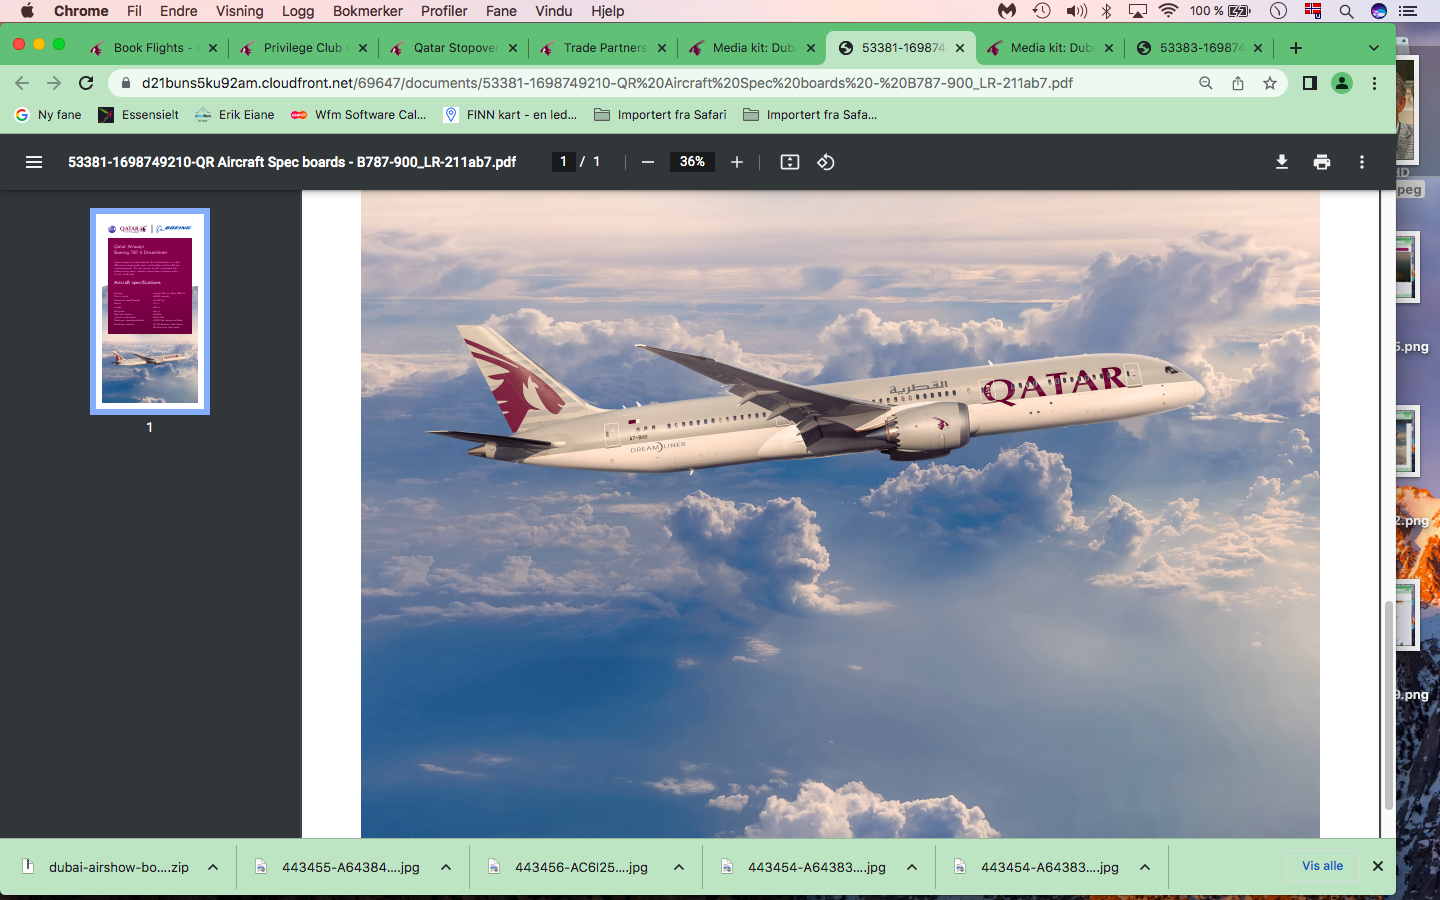
Task: Click Vis alle downloads button
Action: (1322, 866)
